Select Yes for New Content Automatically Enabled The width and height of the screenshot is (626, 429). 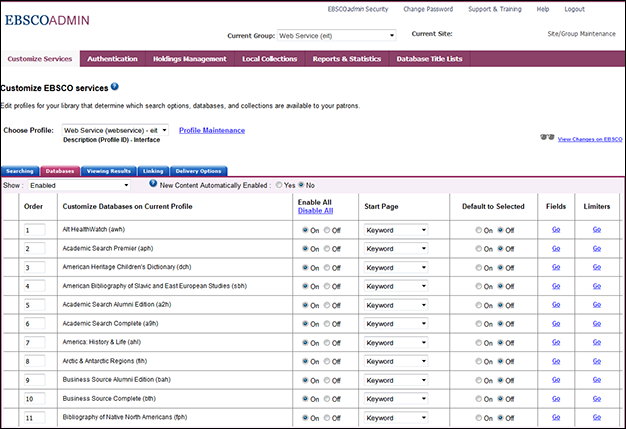point(279,185)
